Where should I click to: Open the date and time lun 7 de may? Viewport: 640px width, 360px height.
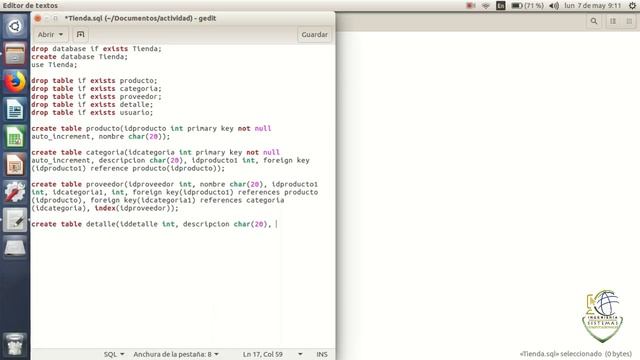point(593,6)
